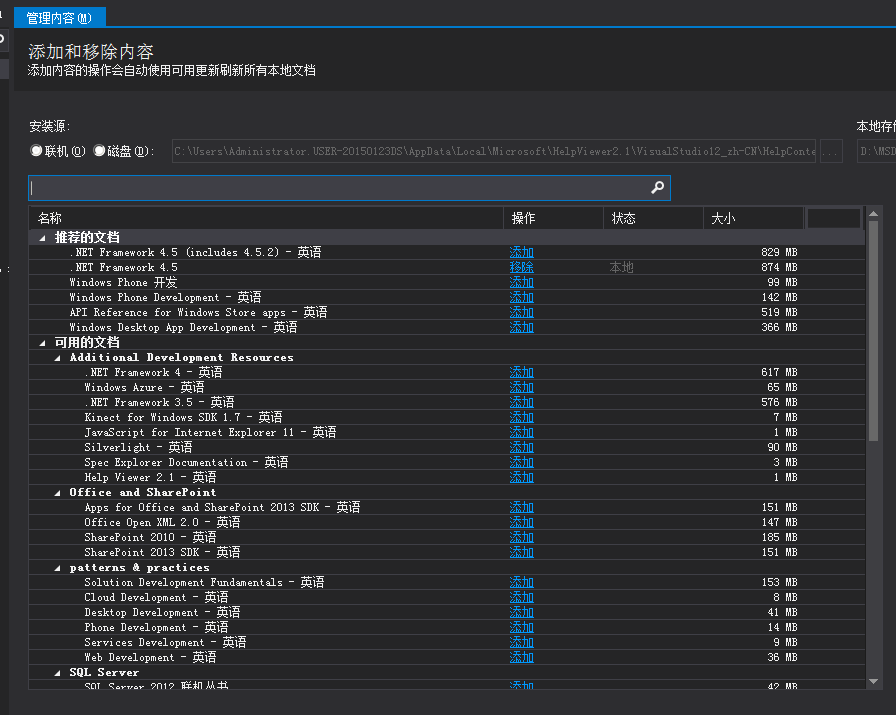896x715 pixels.
Task: Add Windows Desktop App Development docs
Action: coord(521,327)
